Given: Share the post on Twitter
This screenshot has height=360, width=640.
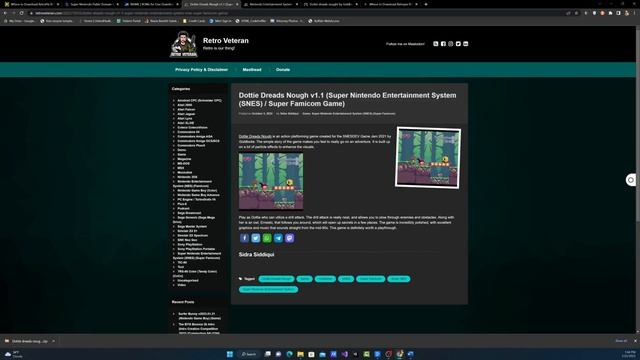Looking at the screenshot, I should tap(256, 238).
